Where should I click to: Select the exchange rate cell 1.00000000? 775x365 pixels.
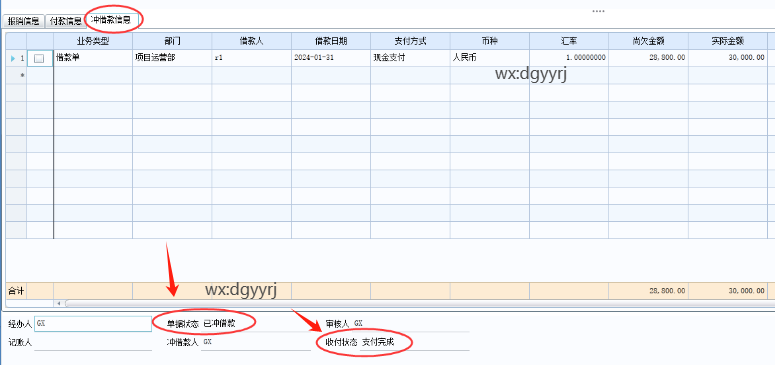point(569,58)
